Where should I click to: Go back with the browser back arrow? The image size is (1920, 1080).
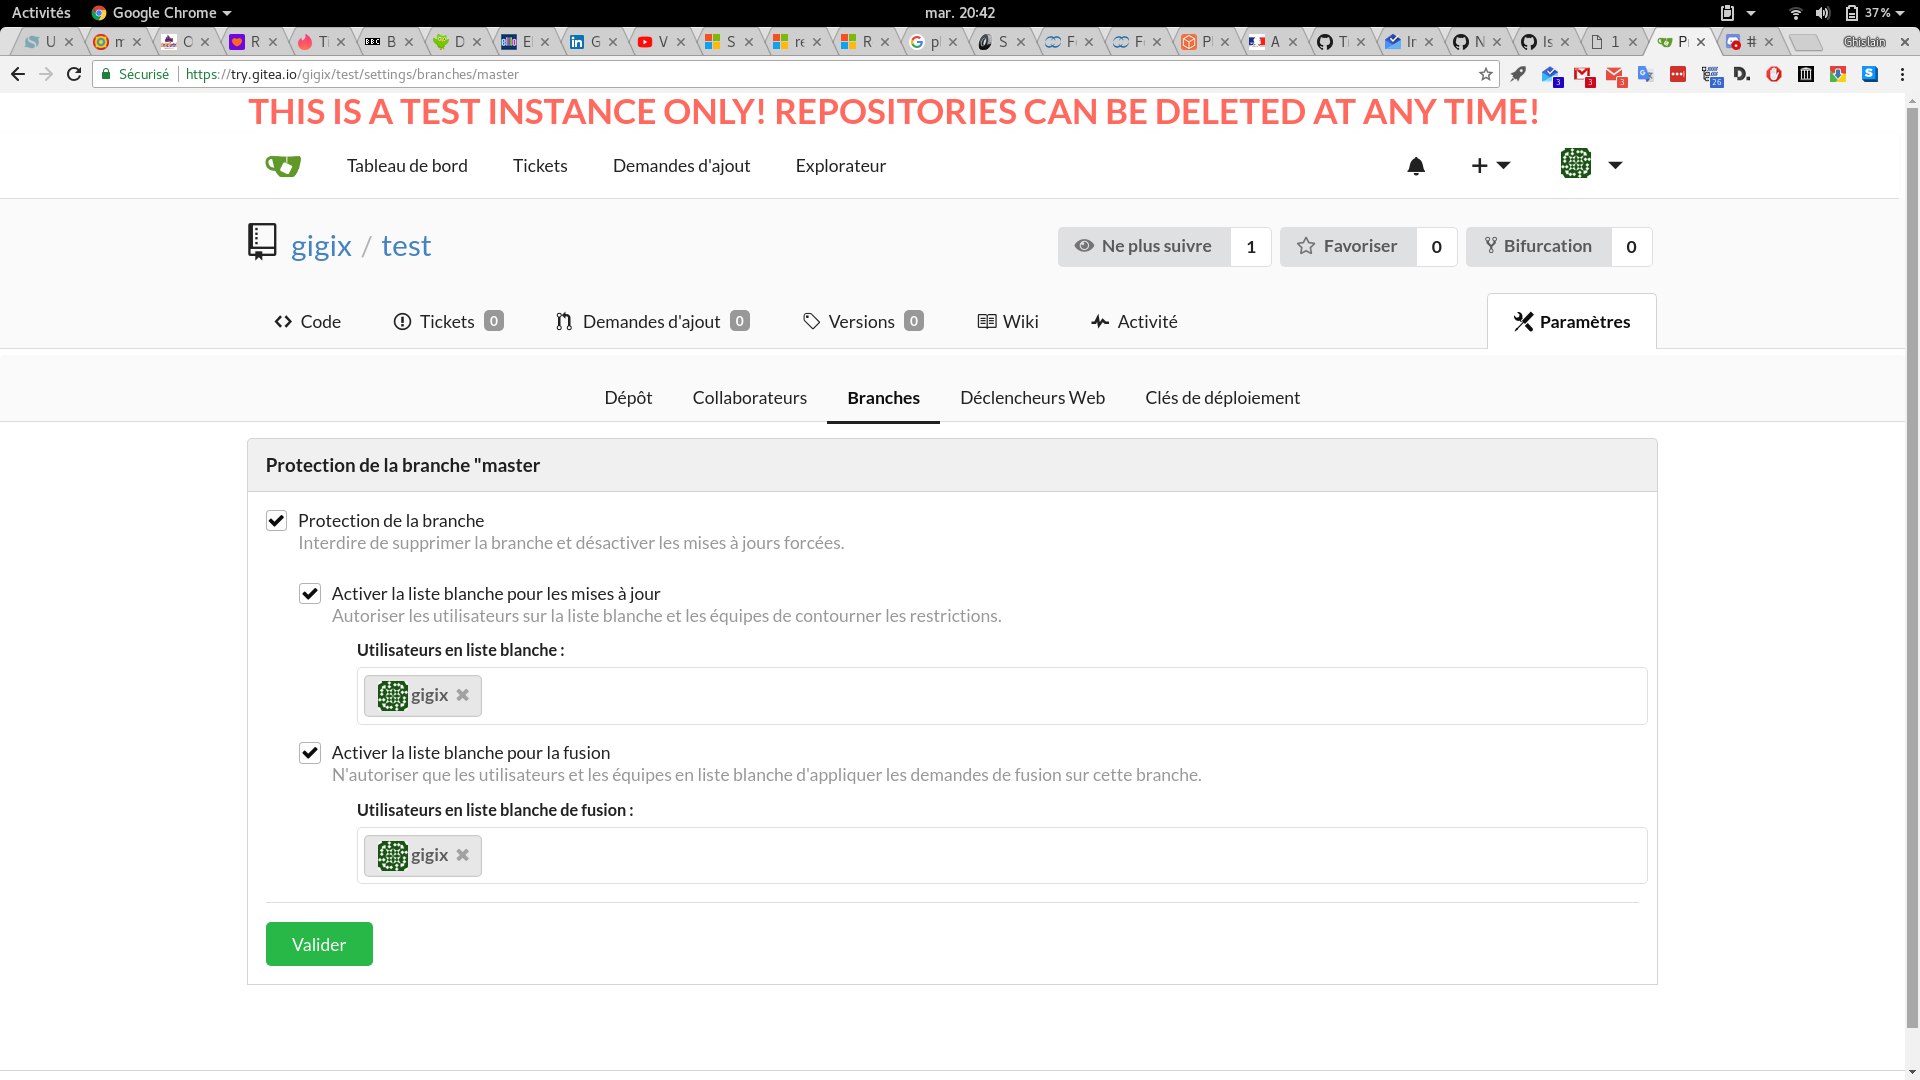coord(18,74)
